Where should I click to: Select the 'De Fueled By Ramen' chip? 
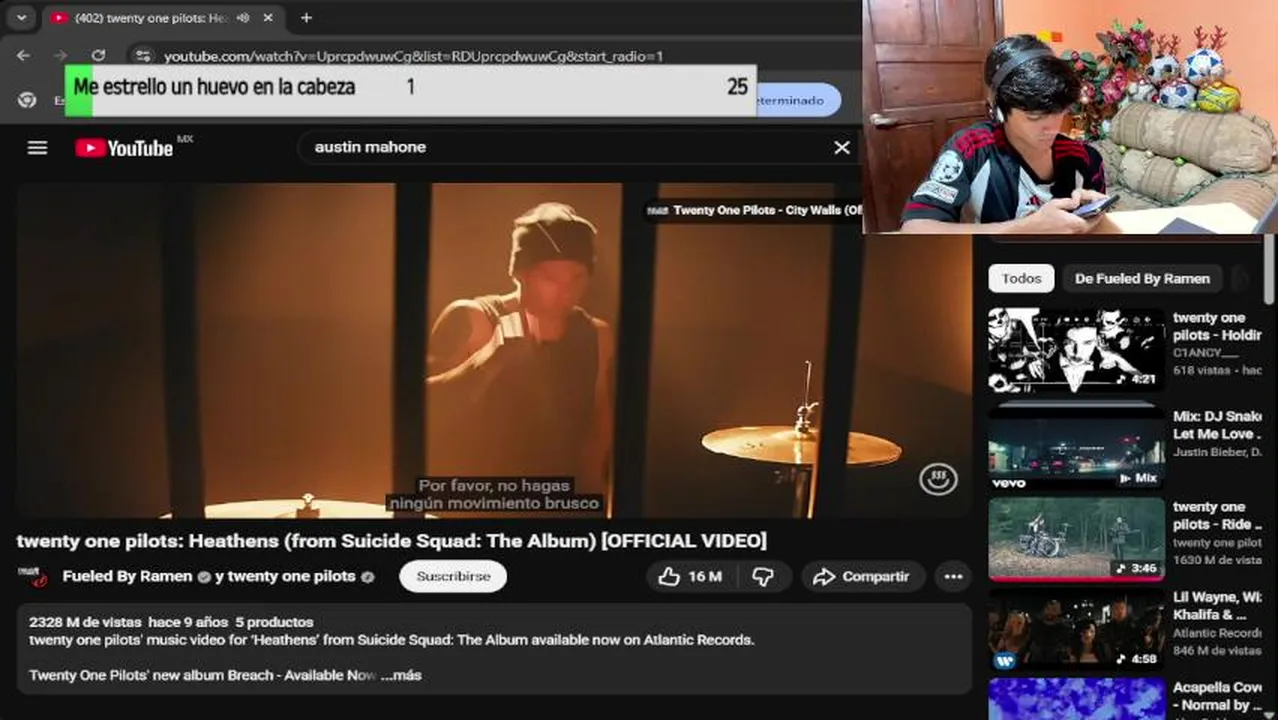tap(1142, 278)
